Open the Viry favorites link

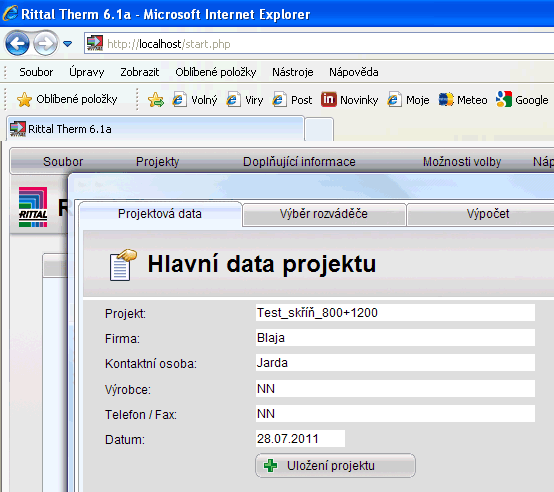[x=245, y=100]
